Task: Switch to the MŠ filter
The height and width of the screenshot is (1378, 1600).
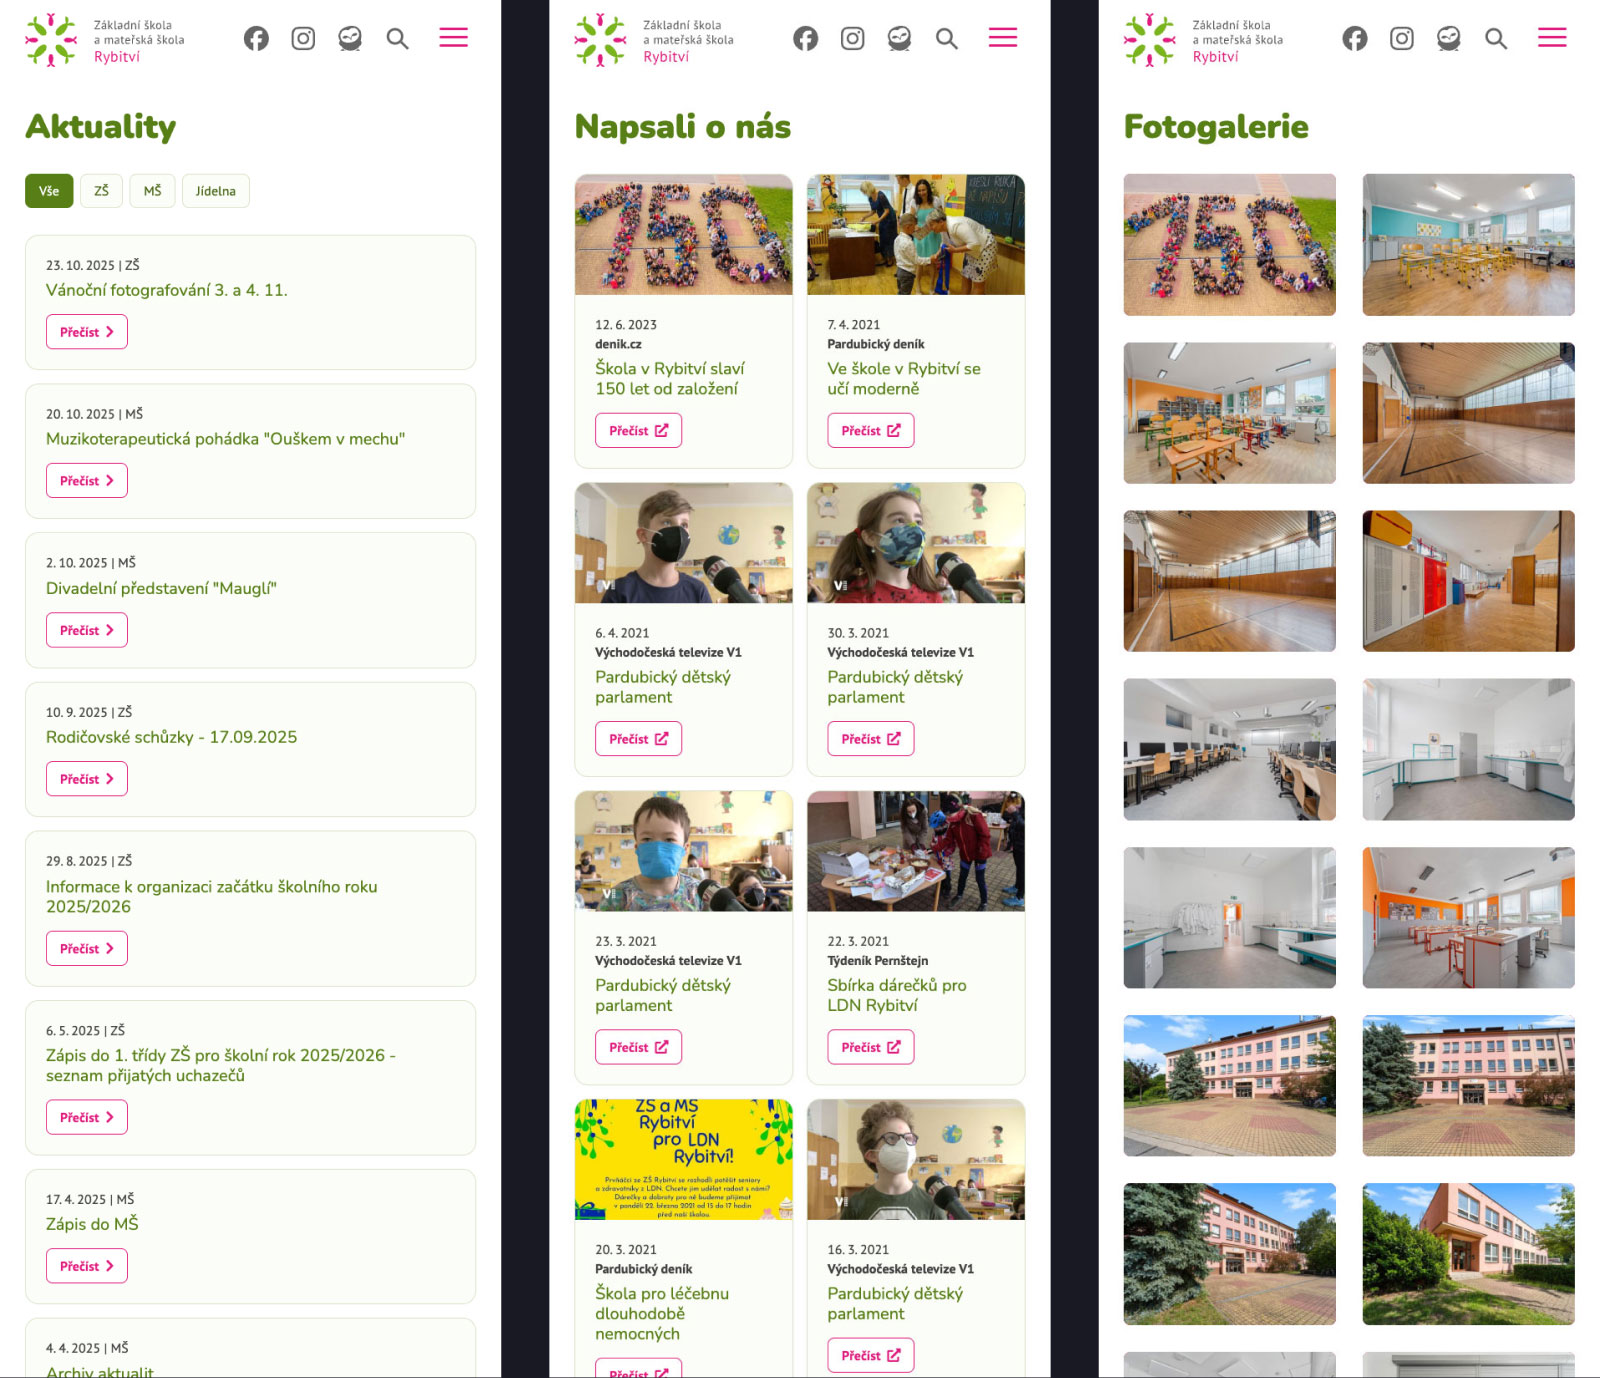Action: coord(152,191)
